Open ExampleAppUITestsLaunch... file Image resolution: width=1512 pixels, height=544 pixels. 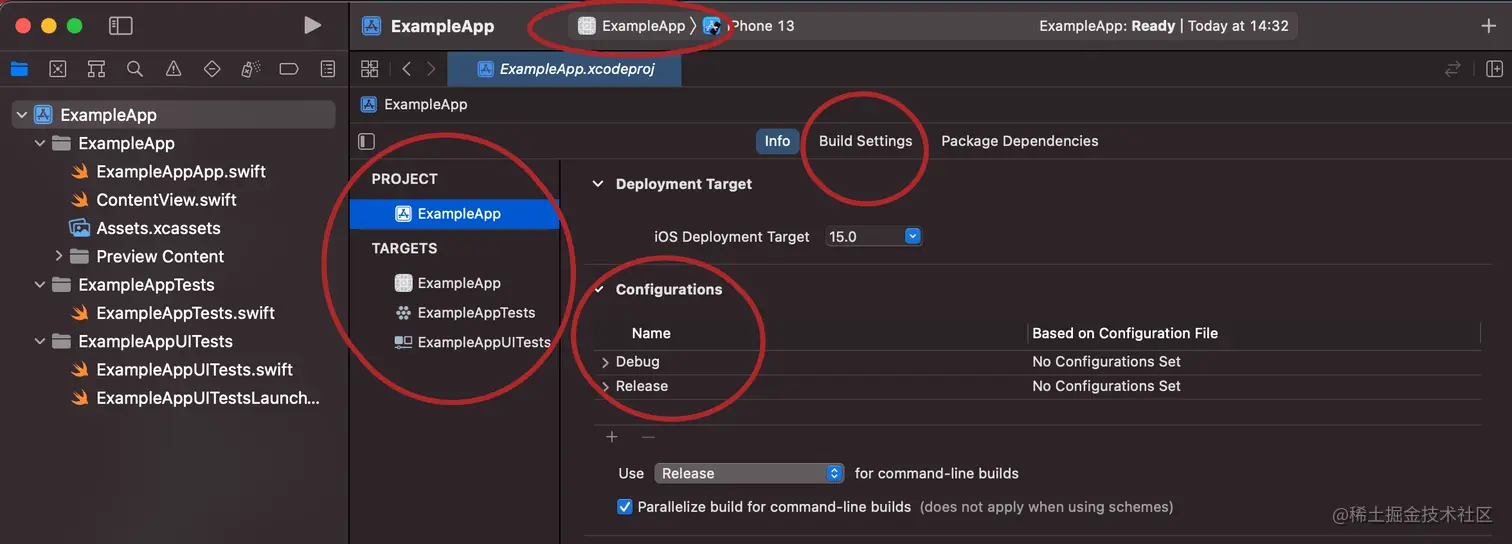pos(195,398)
